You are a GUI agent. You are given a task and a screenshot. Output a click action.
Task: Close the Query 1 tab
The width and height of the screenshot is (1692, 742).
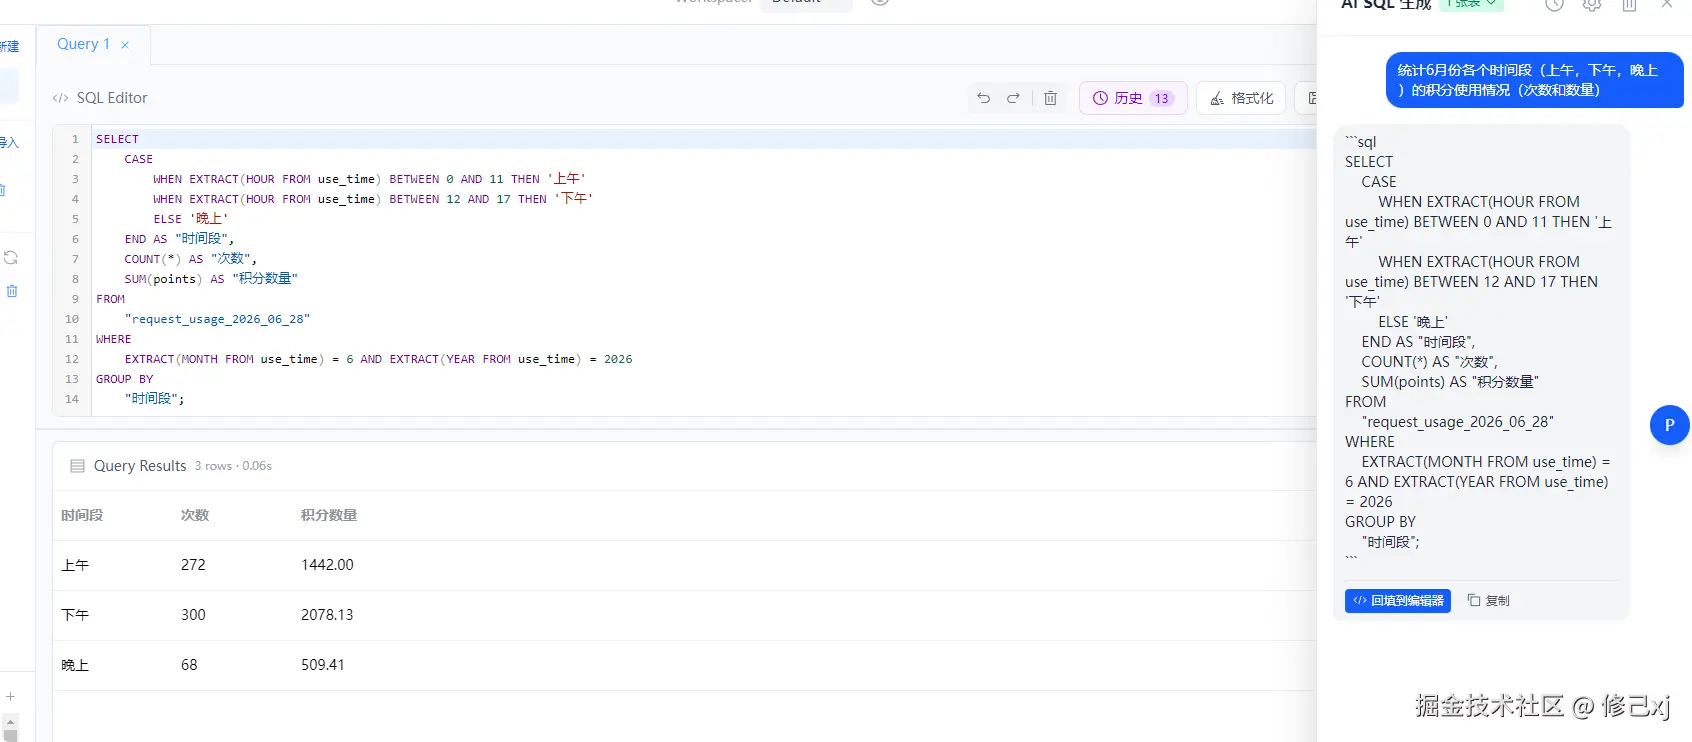tap(125, 45)
